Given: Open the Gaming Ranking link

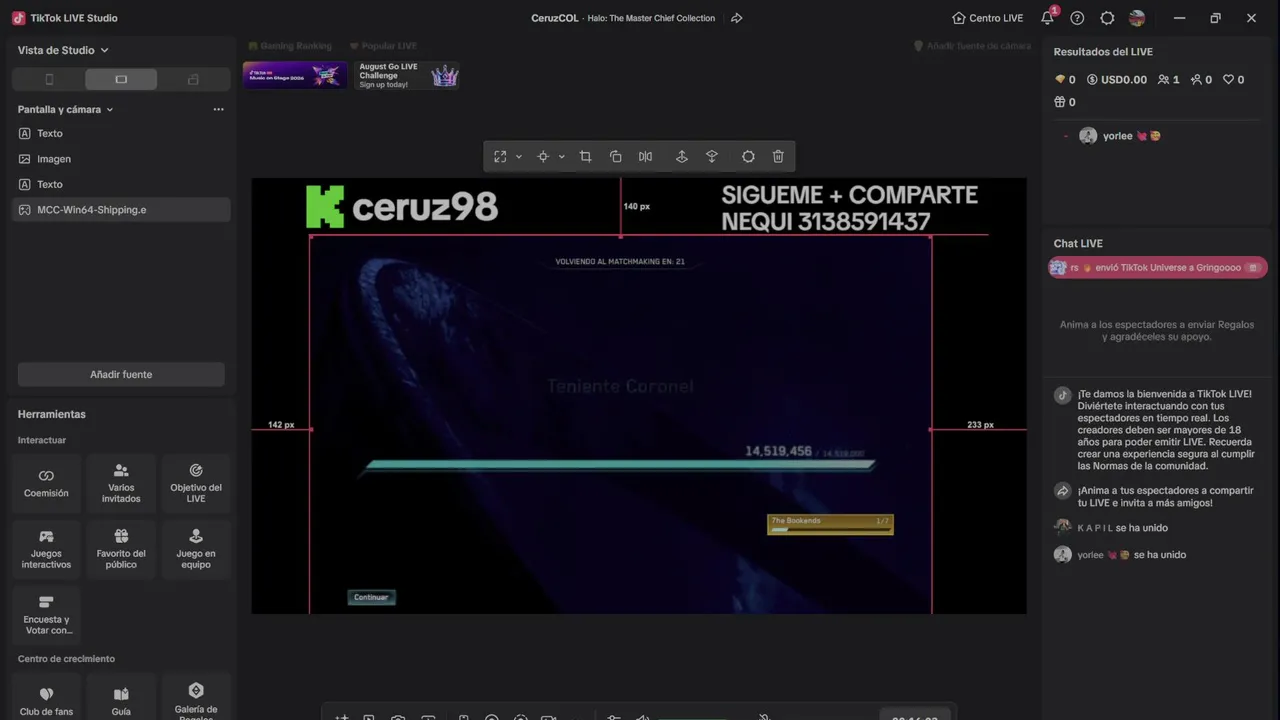Looking at the screenshot, I should [289, 46].
